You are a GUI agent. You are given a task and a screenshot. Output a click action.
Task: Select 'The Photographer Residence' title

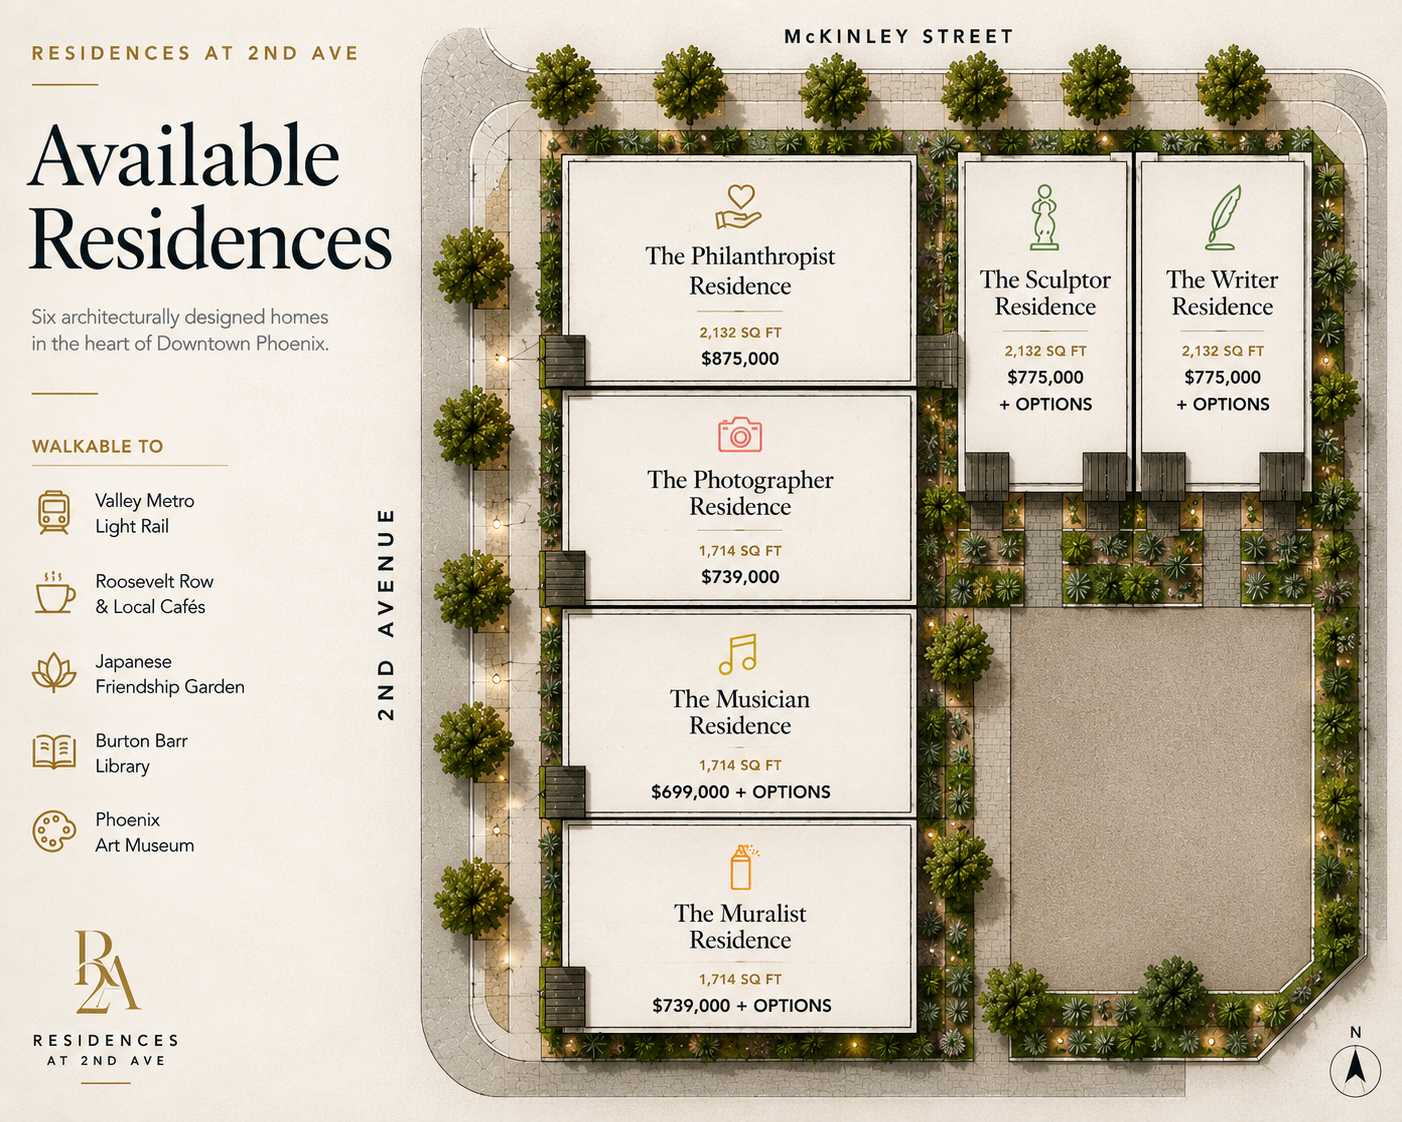pos(740,493)
